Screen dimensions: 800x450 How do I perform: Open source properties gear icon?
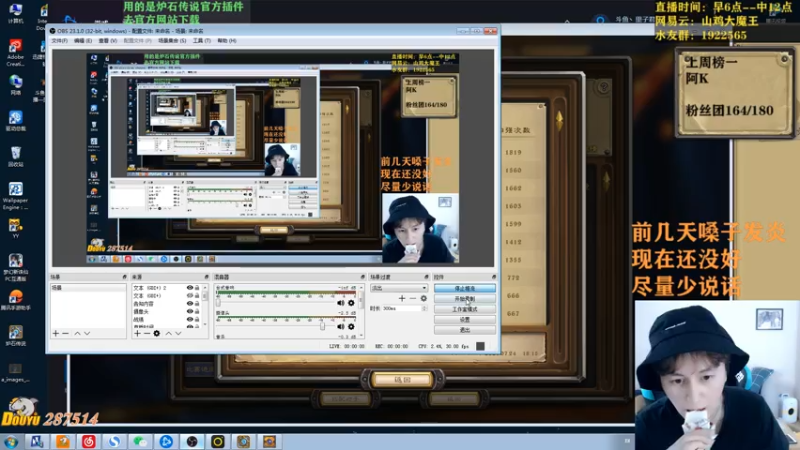[157, 333]
